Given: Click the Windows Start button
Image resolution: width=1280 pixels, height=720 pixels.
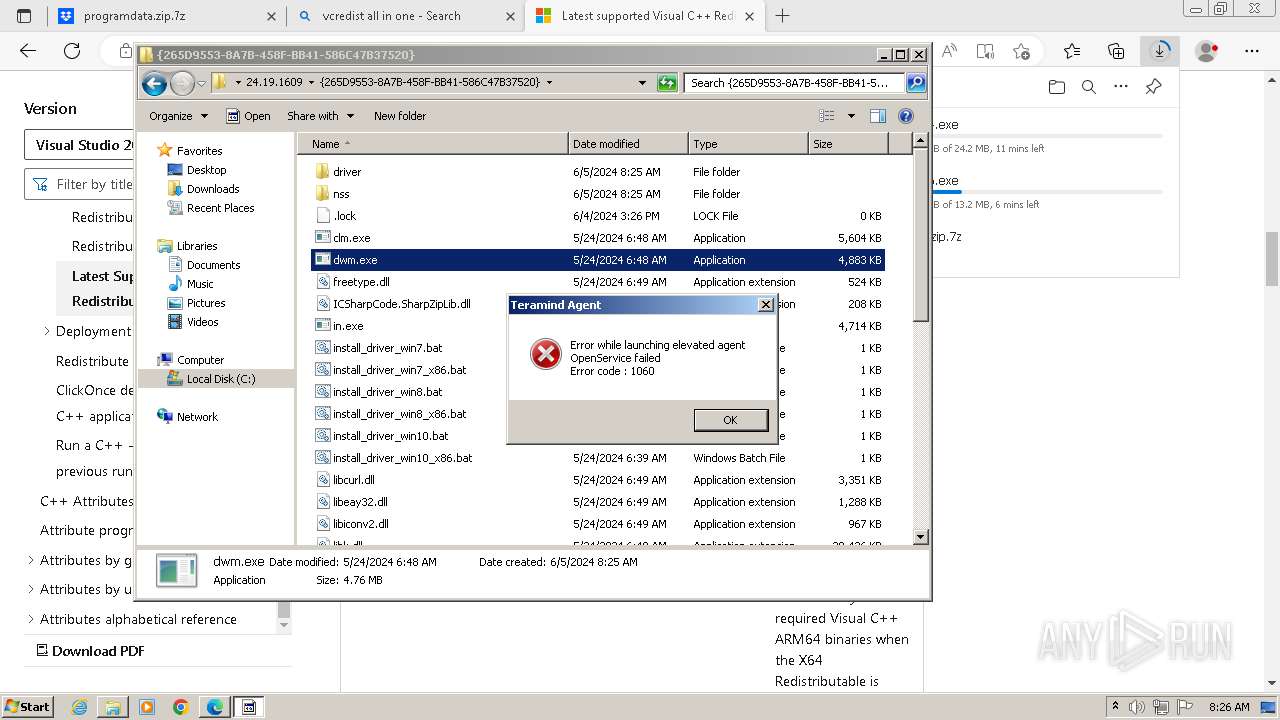Looking at the screenshot, I should (27, 706).
